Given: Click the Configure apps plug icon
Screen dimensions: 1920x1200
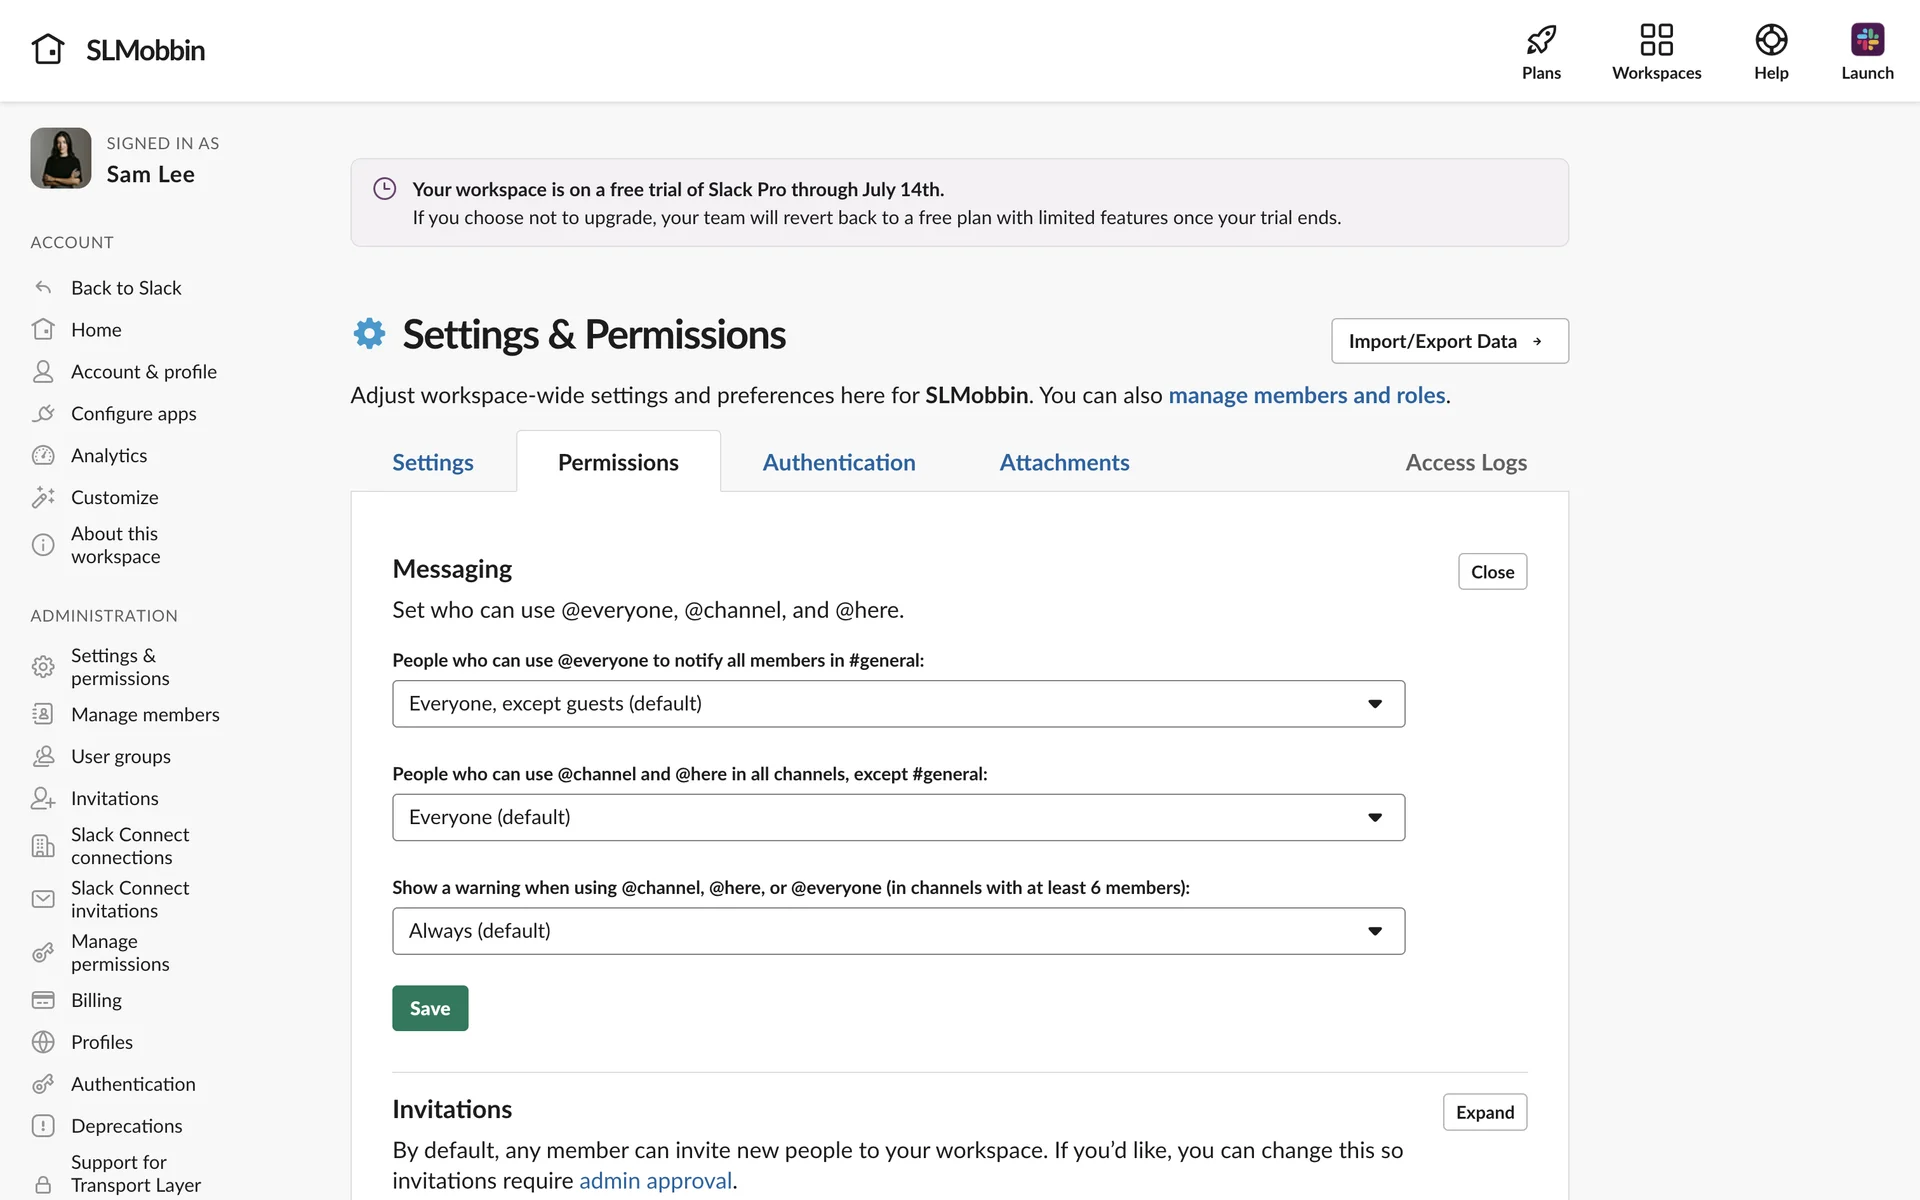Looking at the screenshot, I should [43, 414].
